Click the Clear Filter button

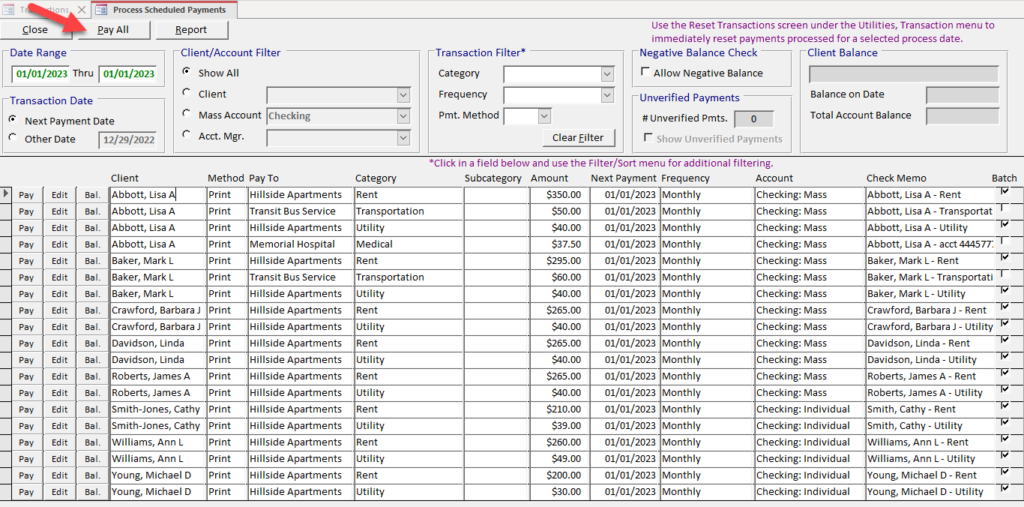578,138
